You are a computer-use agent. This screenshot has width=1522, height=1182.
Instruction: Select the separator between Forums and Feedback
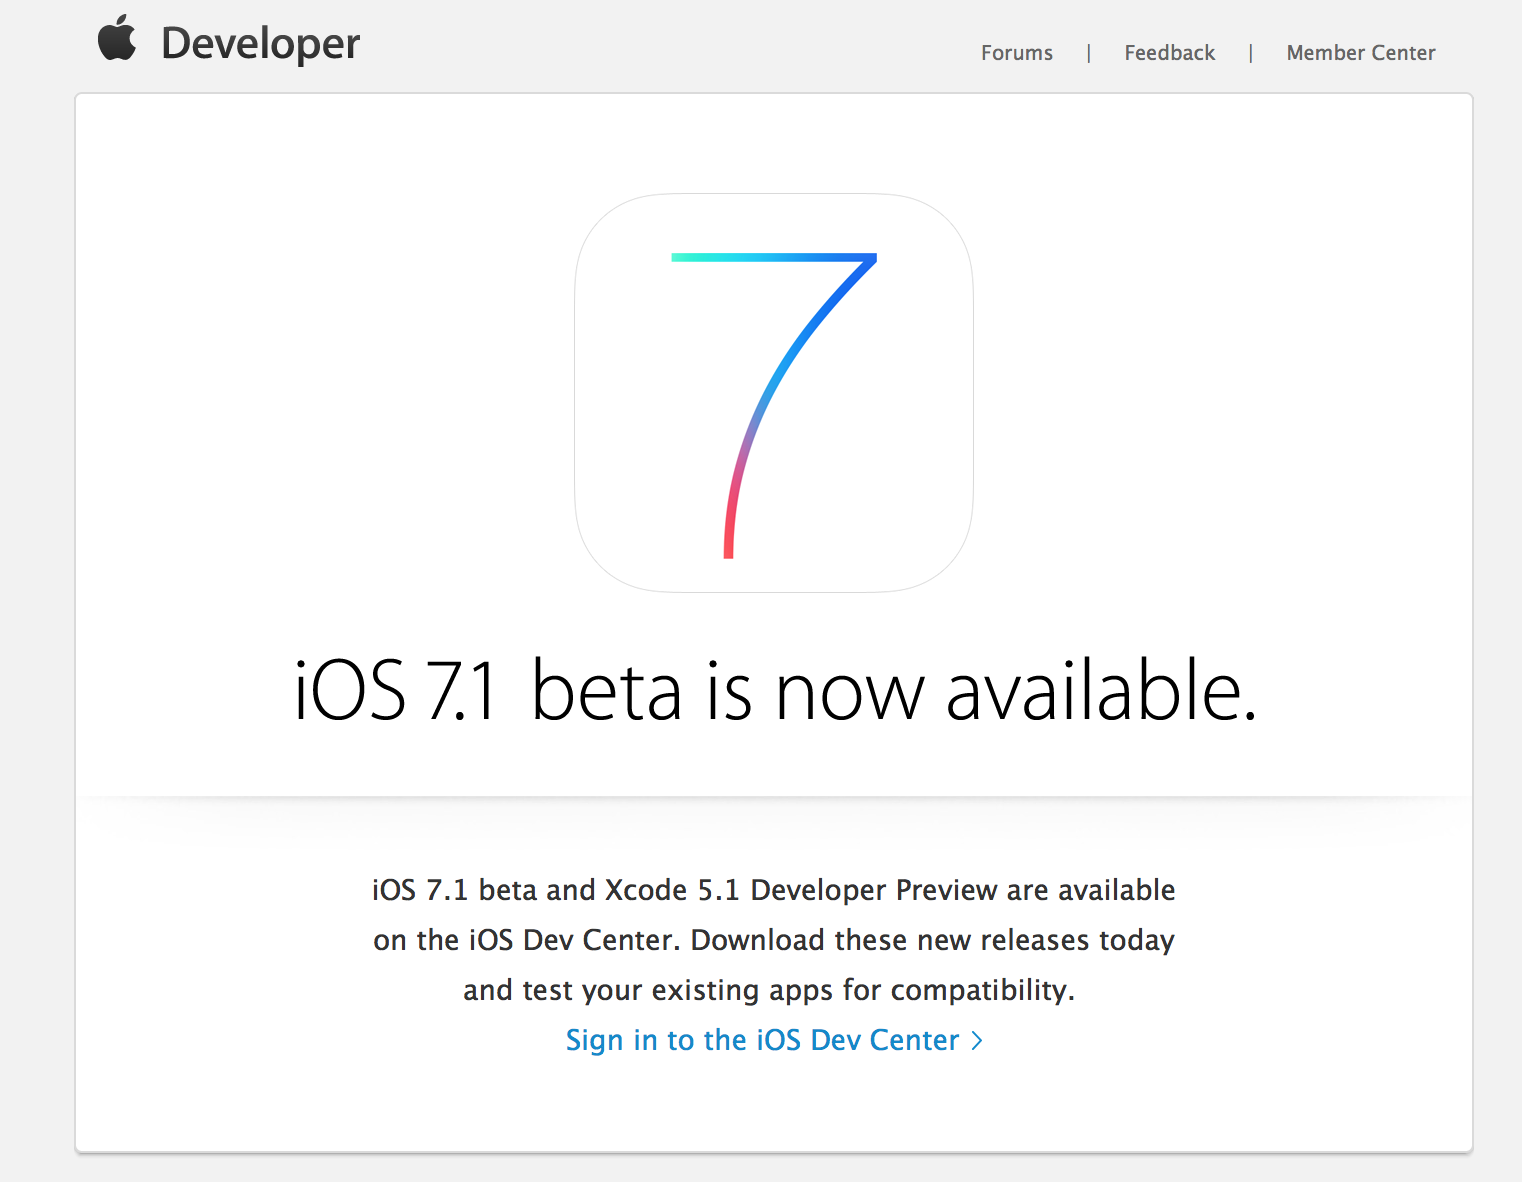click(x=1088, y=52)
